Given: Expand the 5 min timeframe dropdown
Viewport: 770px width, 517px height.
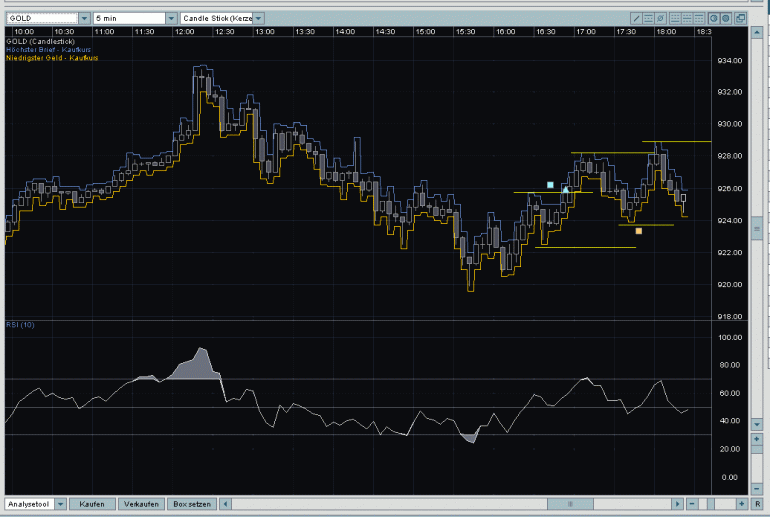Looking at the screenshot, I should tap(171, 19).
